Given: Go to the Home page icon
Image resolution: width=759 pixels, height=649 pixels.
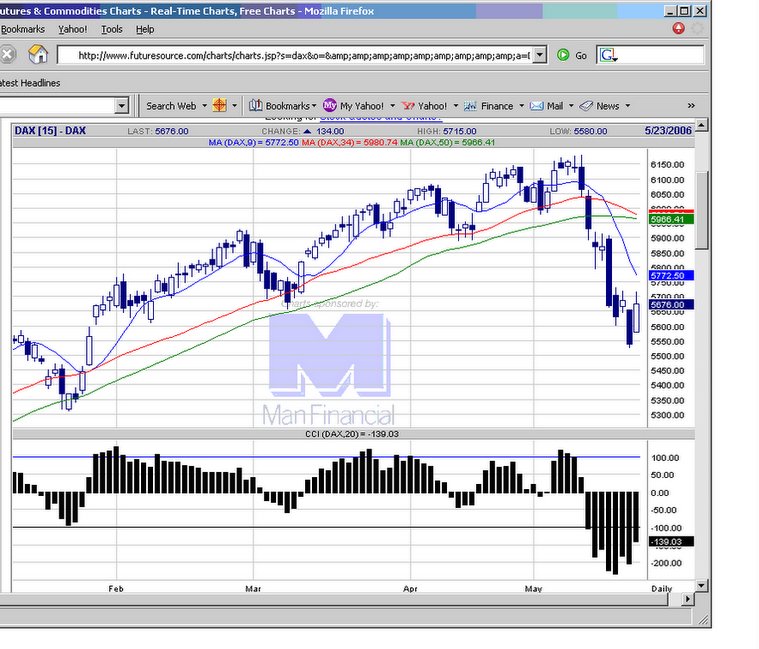Looking at the screenshot, I should pyautogui.click(x=38, y=54).
